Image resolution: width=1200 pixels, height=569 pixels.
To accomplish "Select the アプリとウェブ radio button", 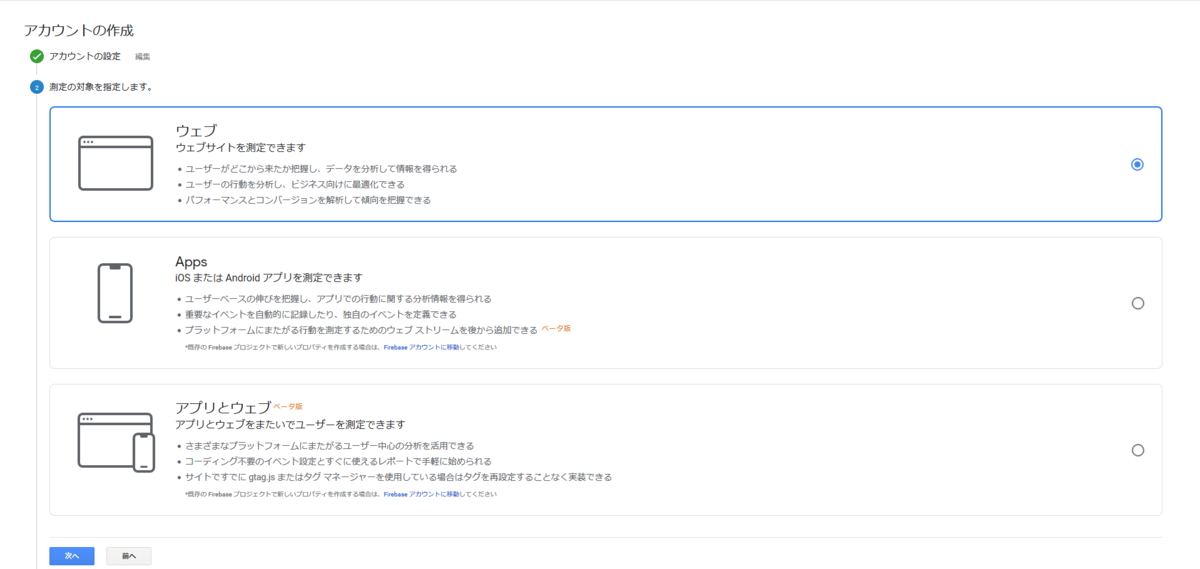I will coord(1137,450).
